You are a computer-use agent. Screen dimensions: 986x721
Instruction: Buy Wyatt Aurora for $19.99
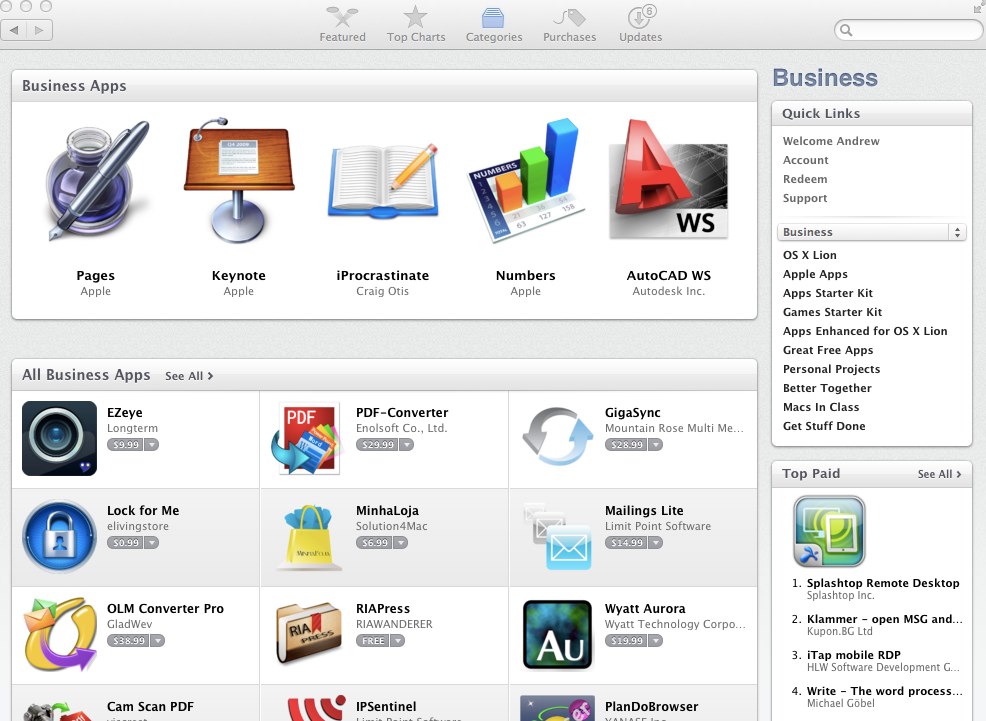tap(627, 641)
